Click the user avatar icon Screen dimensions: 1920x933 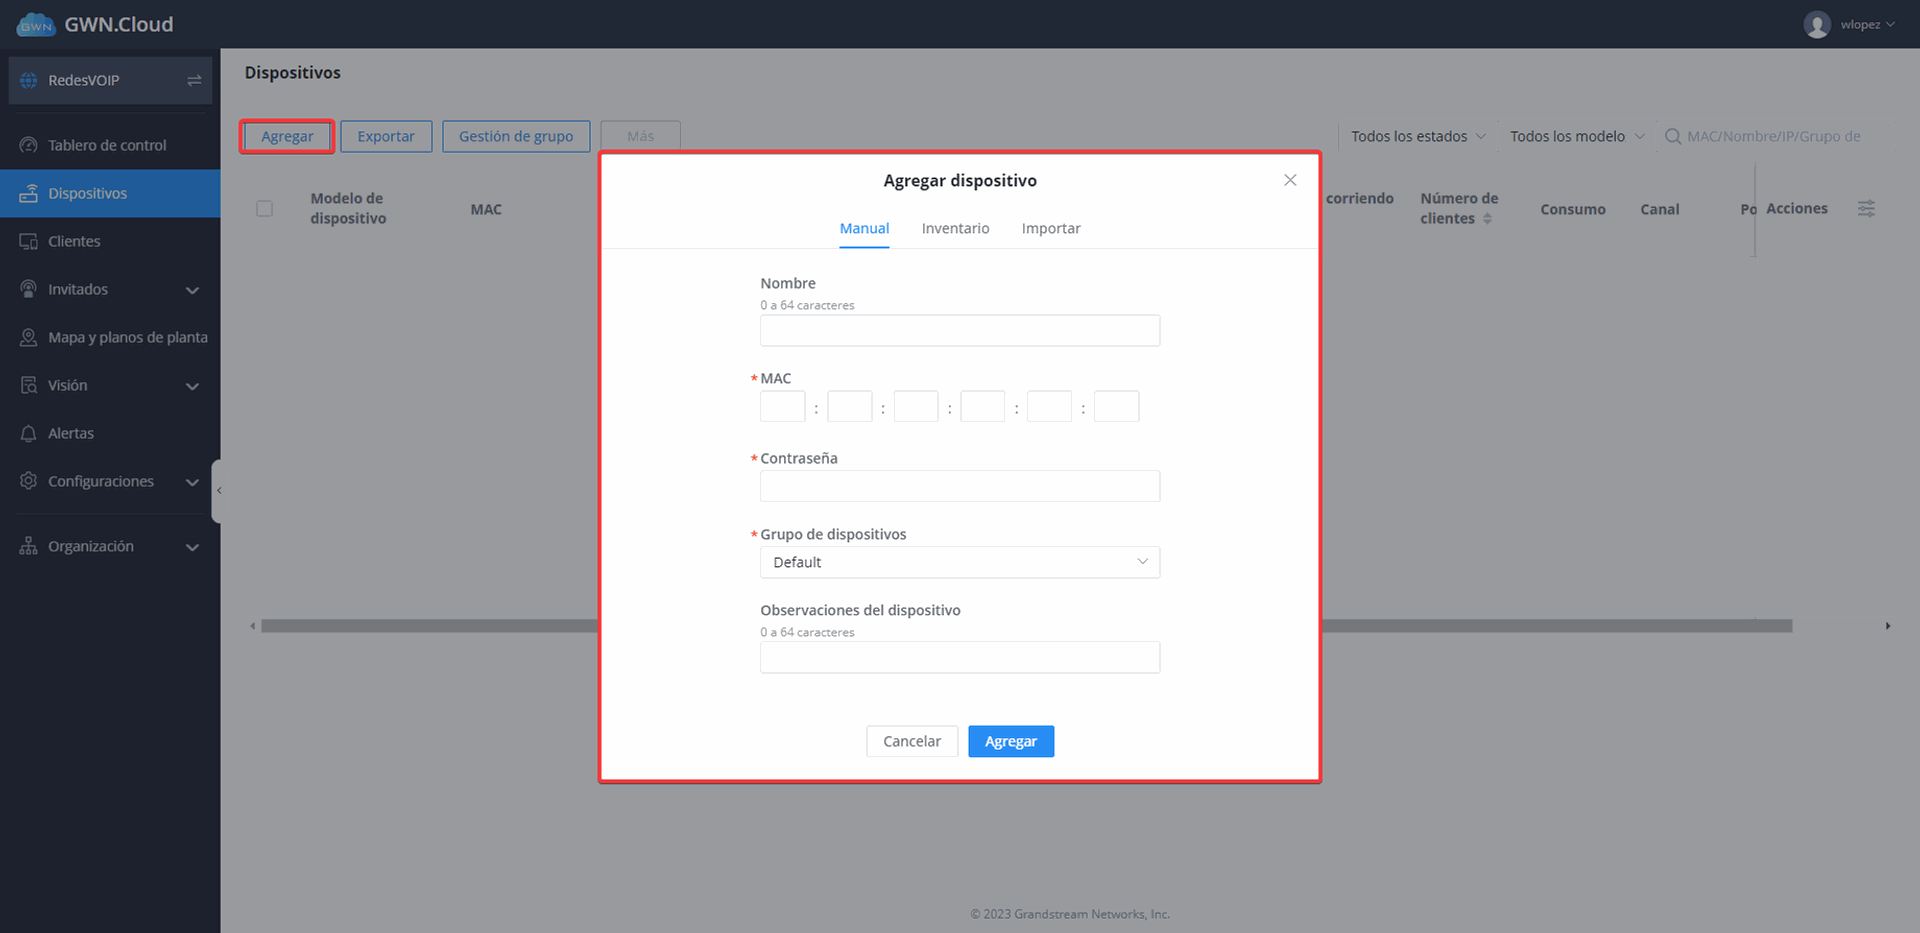(x=1817, y=24)
